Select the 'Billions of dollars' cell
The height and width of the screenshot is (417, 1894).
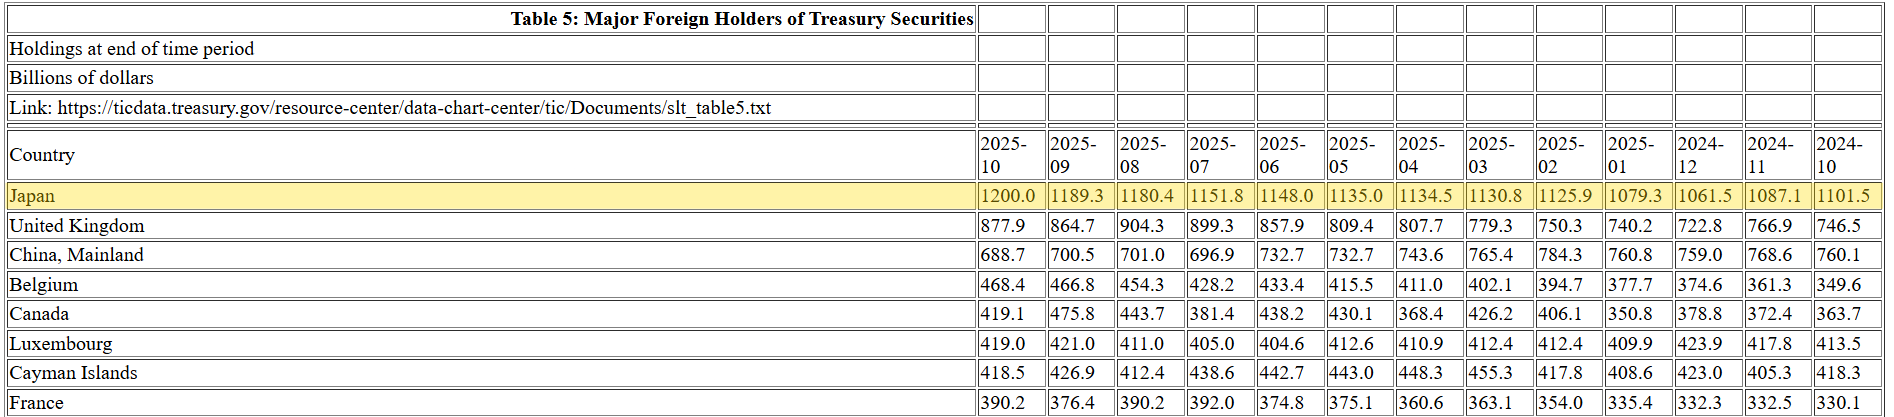pos(82,78)
